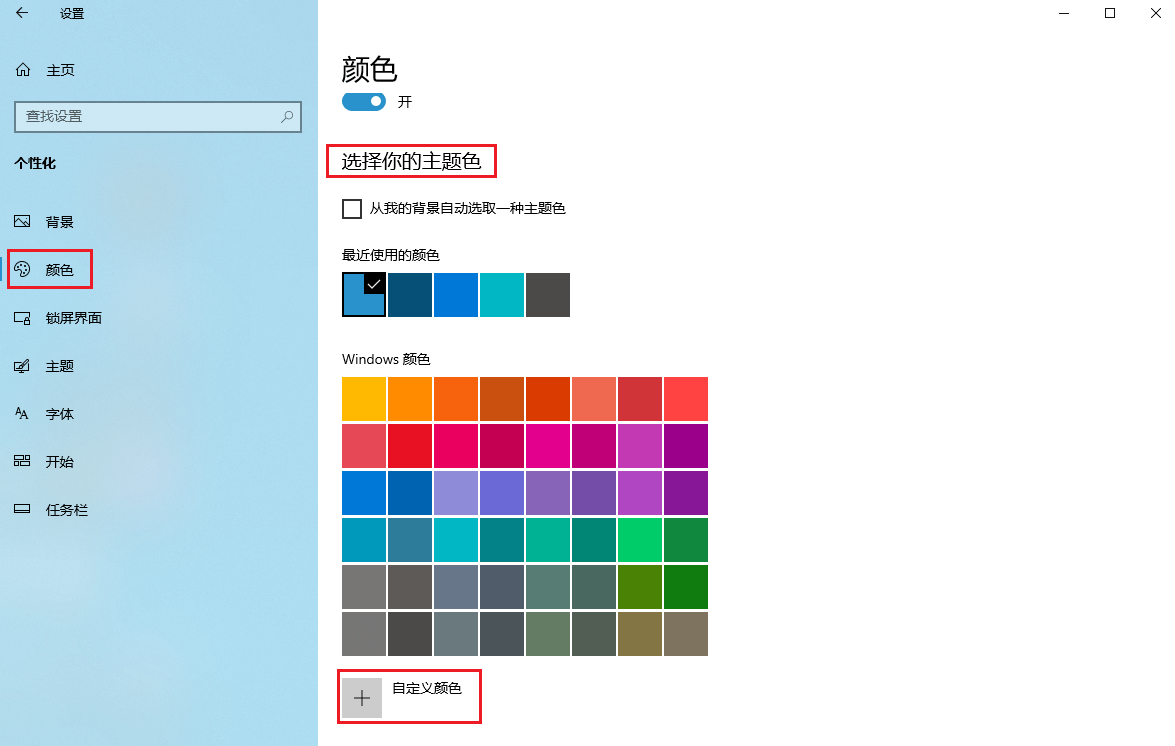Open the 任务栏 taskbar settings icon
The height and width of the screenshot is (746, 1175).
click(24, 509)
